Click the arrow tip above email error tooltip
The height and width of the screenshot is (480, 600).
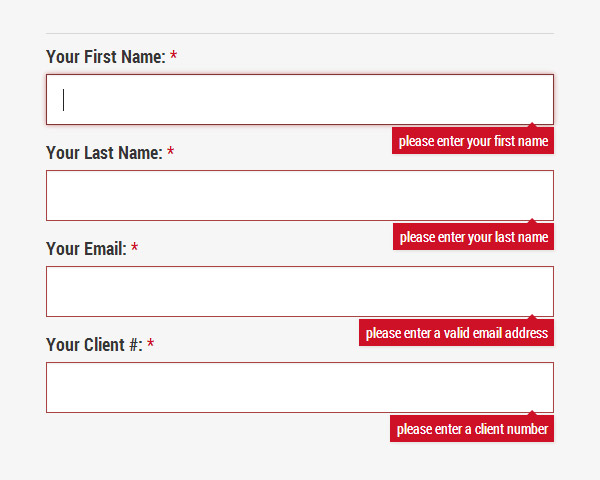532,317
